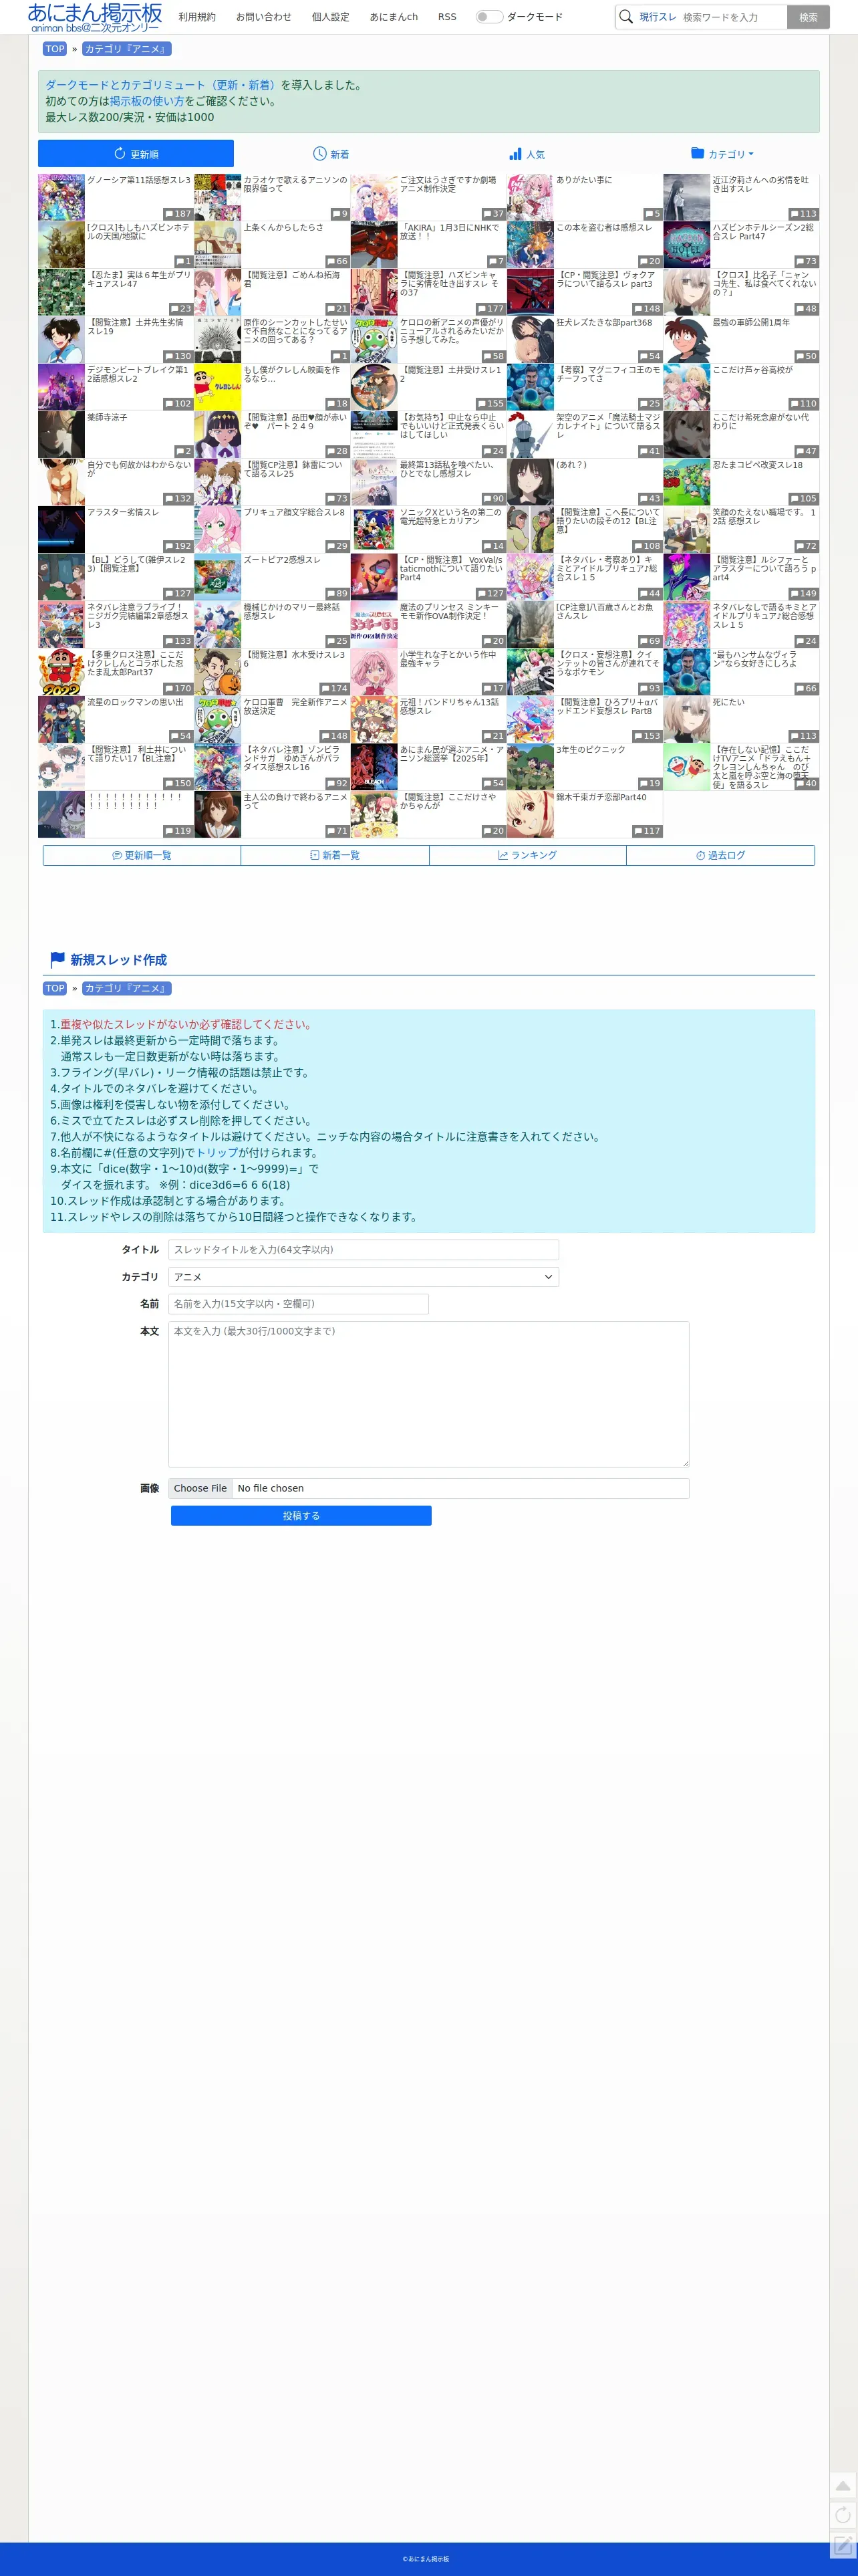
Task: Open thread titled あにまん民が選ぶアニメ・アニソン総選挙
Action: pos(452,754)
